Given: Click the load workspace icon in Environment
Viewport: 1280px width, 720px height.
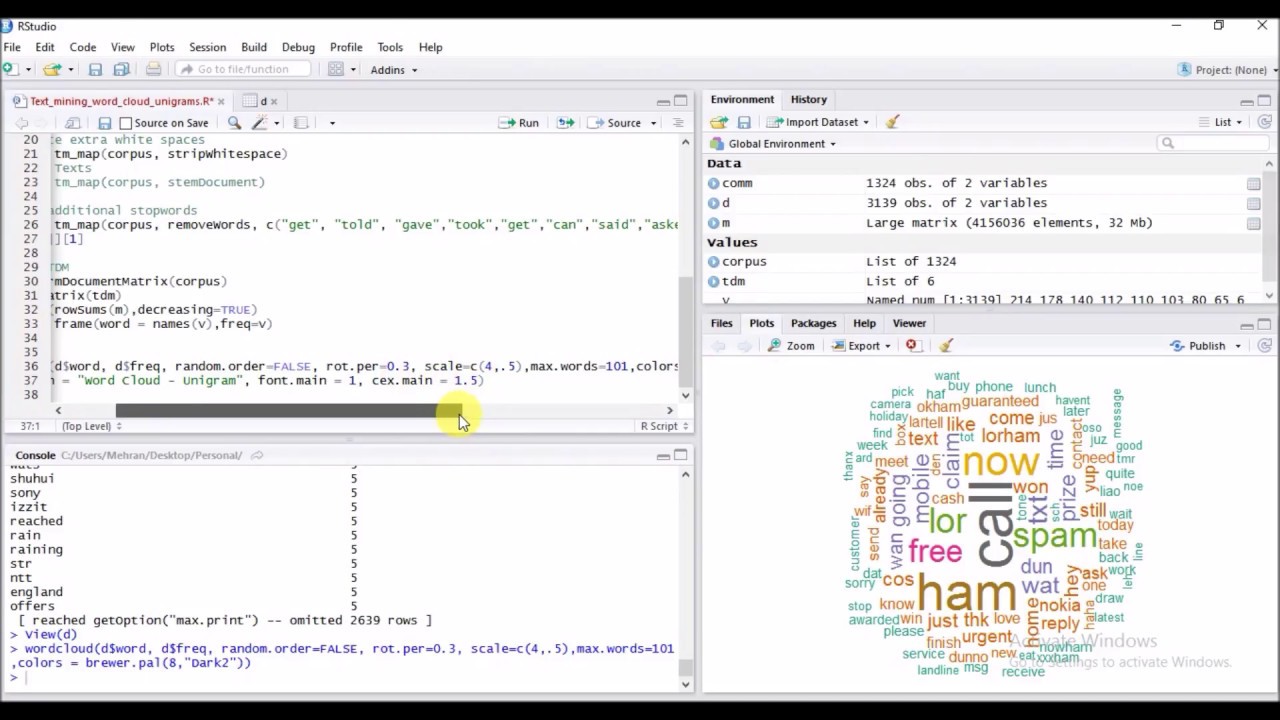Looking at the screenshot, I should tap(718, 122).
